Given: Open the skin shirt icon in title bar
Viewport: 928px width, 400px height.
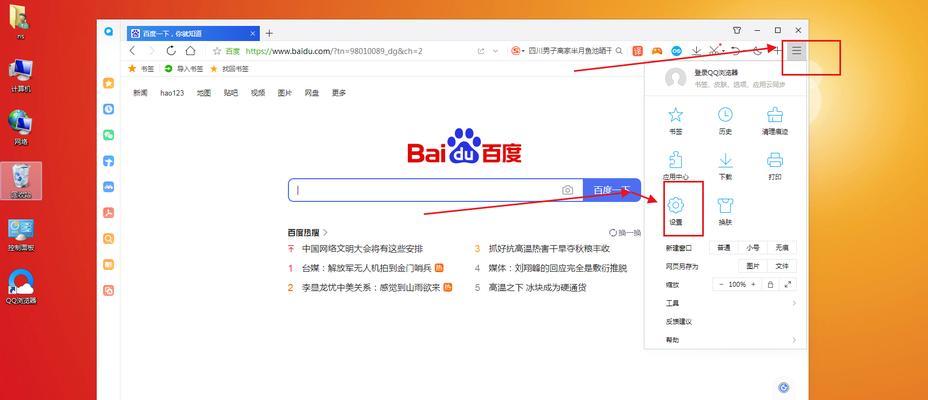Looking at the screenshot, I should click(737, 30).
